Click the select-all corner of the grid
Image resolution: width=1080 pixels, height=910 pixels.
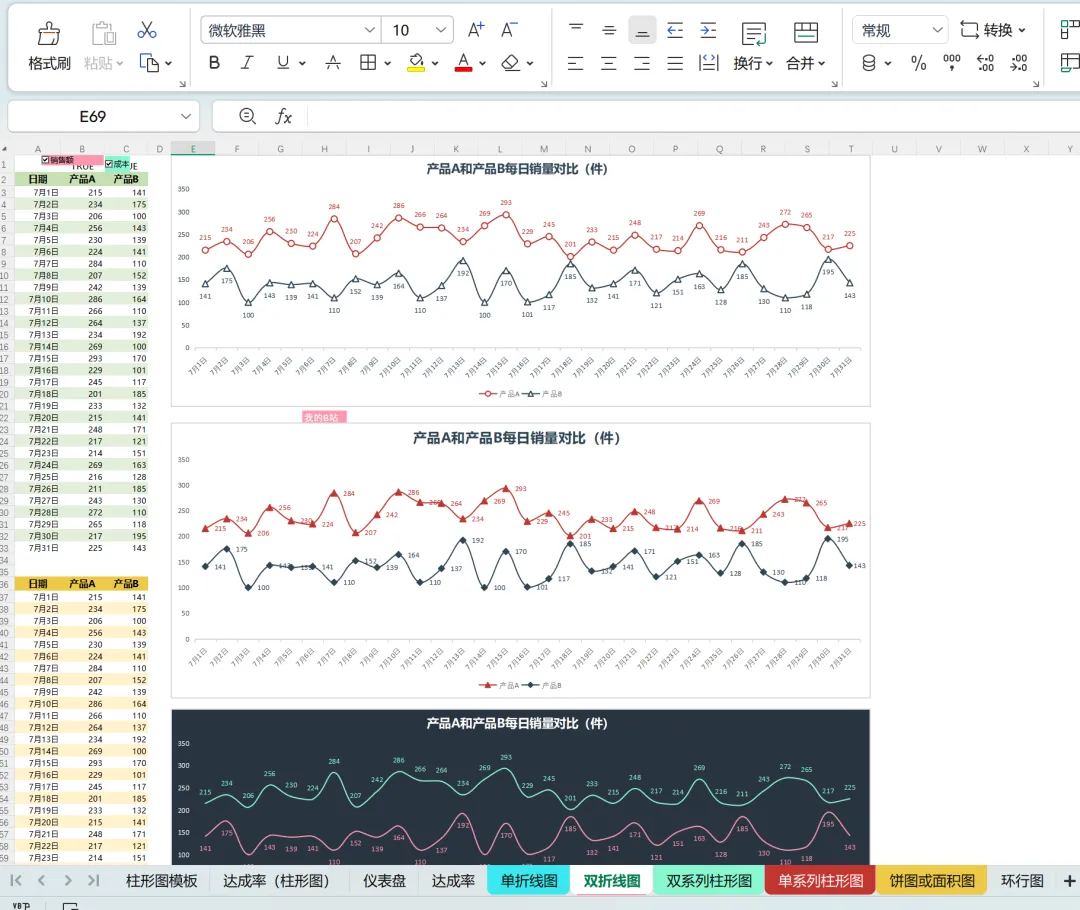point(5,149)
